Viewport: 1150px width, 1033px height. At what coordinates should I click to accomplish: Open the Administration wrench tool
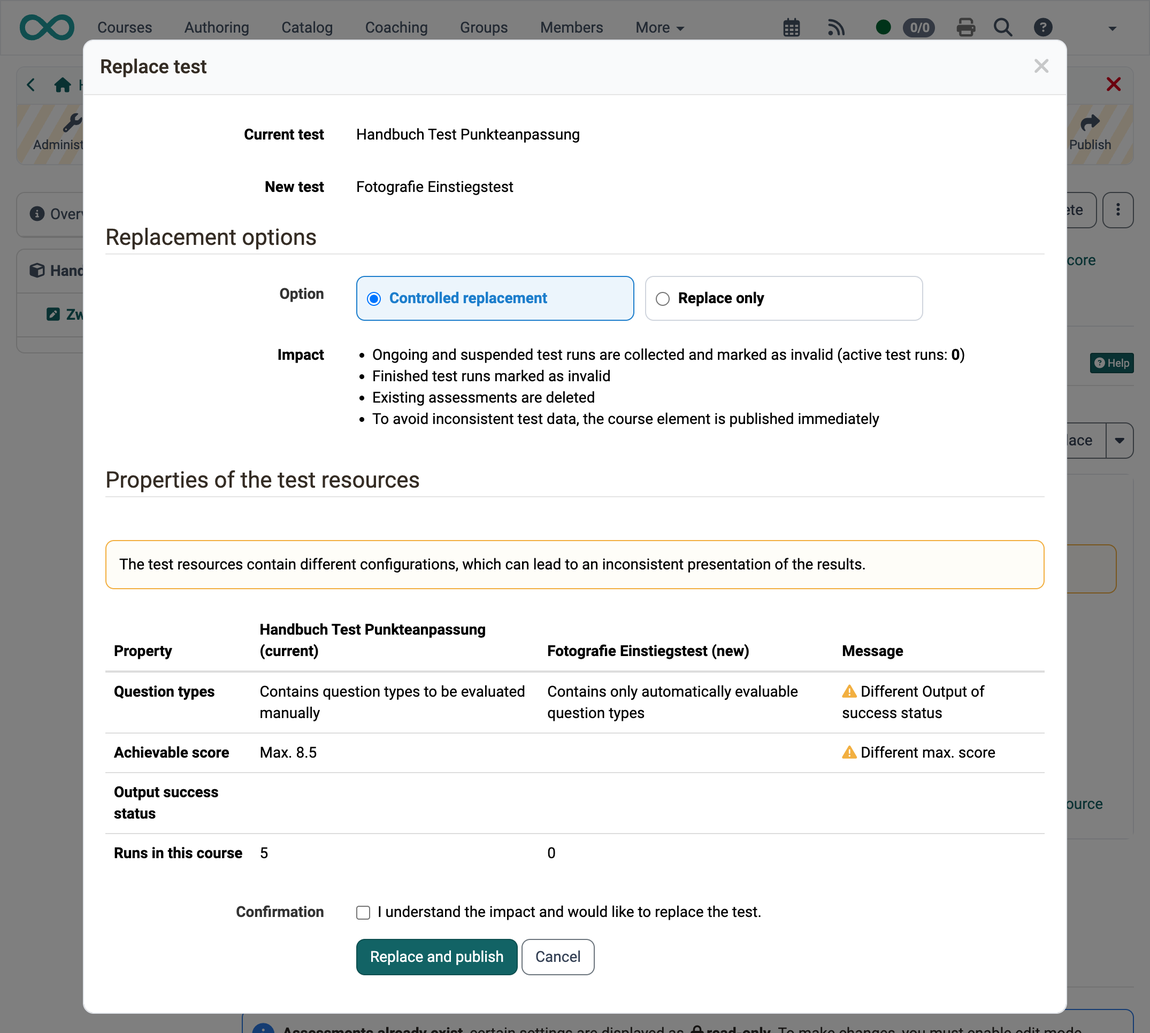71,122
